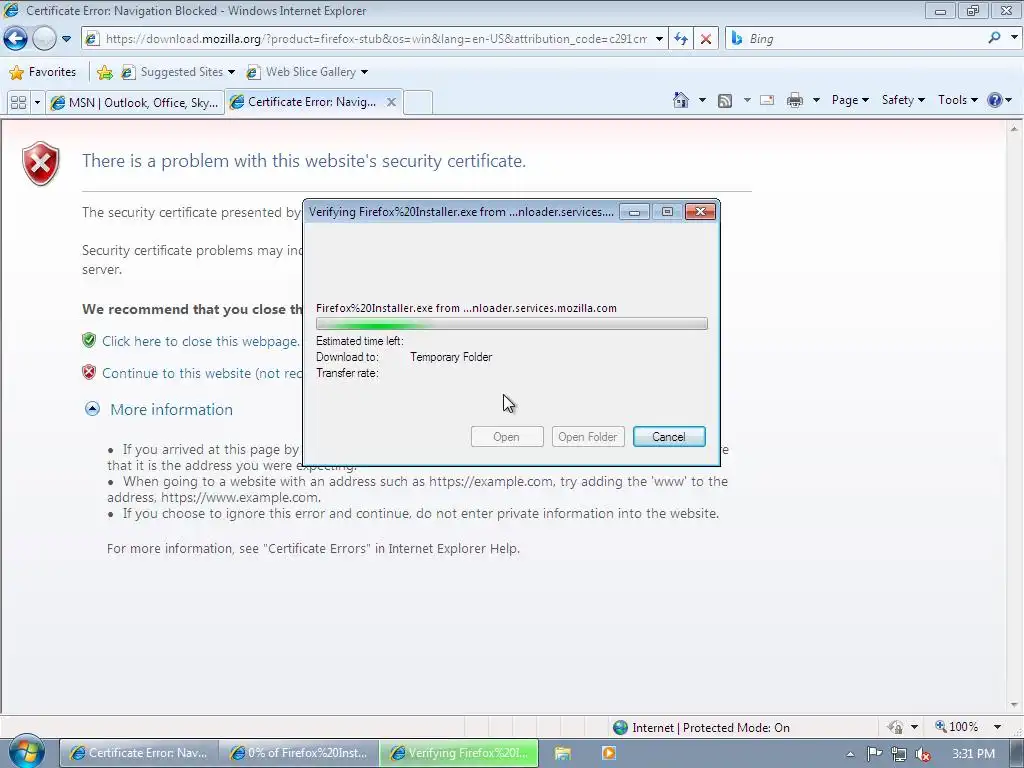
Task: Click the Action Center flag tray icon
Action: click(x=874, y=754)
